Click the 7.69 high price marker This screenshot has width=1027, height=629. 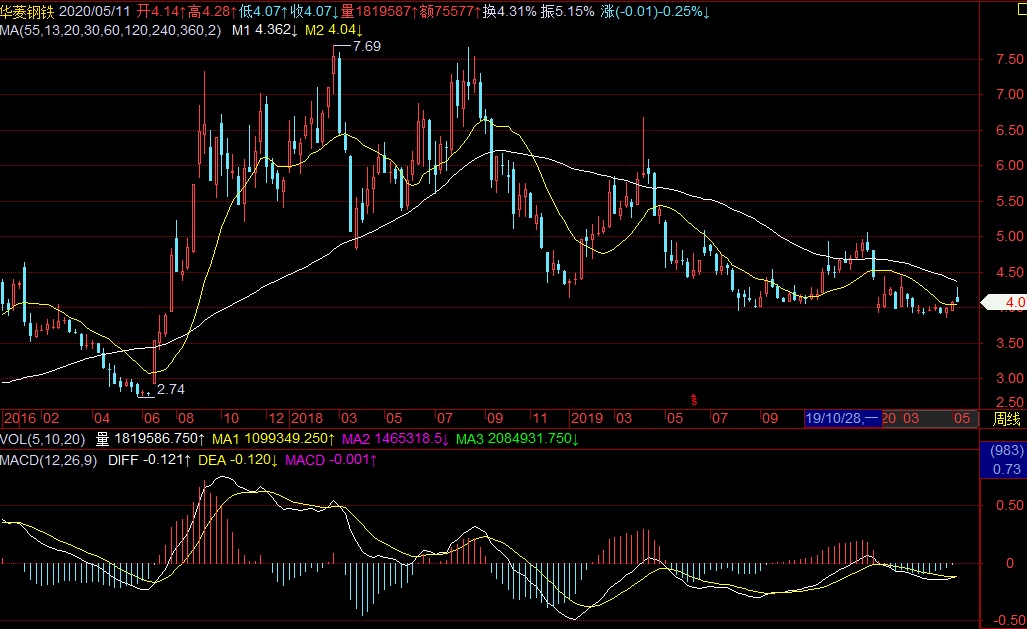click(366, 47)
